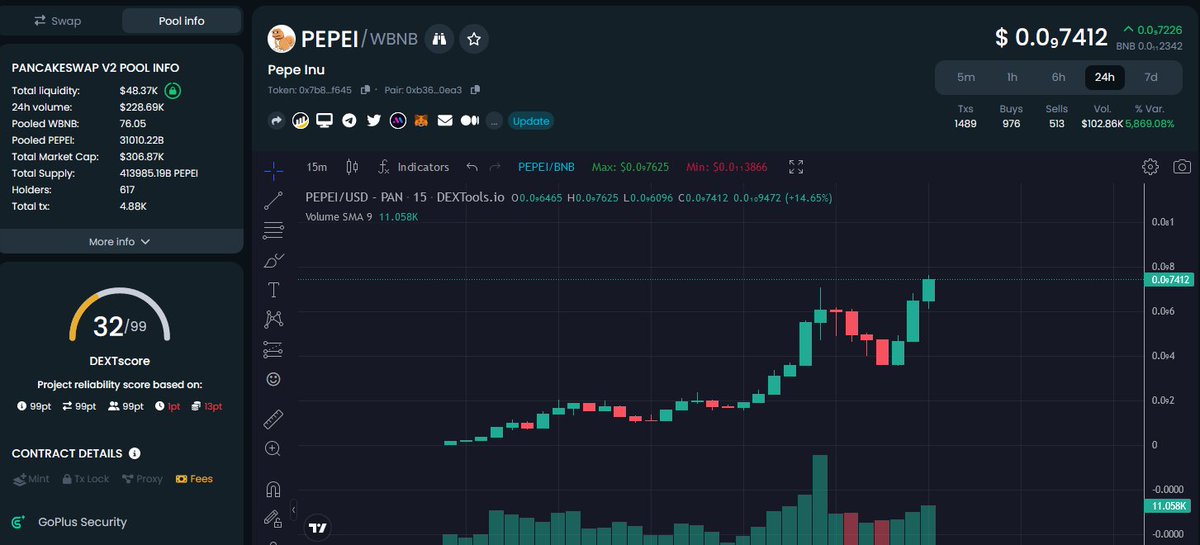Image resolution: width=1200 pixels, height=545 pixels.
Task: Select the 24h timeframe
Action: pos(1105,77)
